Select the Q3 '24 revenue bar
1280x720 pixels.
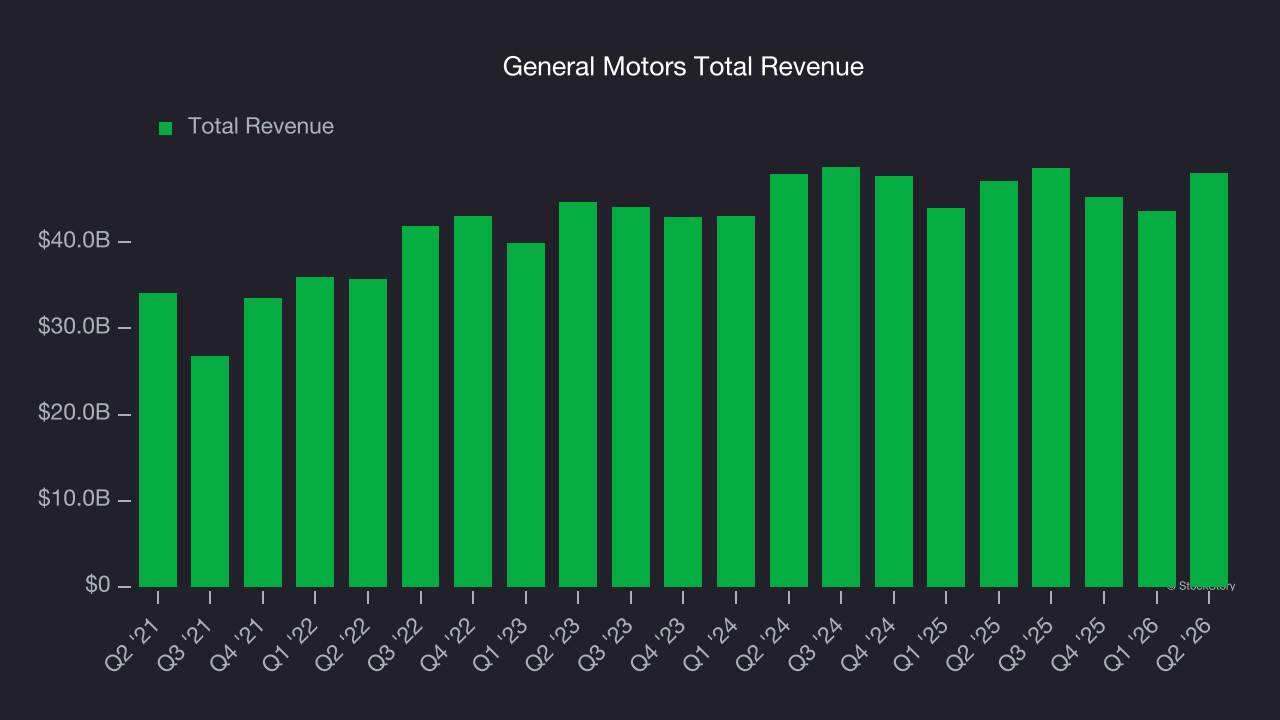[x=841, y=377]
